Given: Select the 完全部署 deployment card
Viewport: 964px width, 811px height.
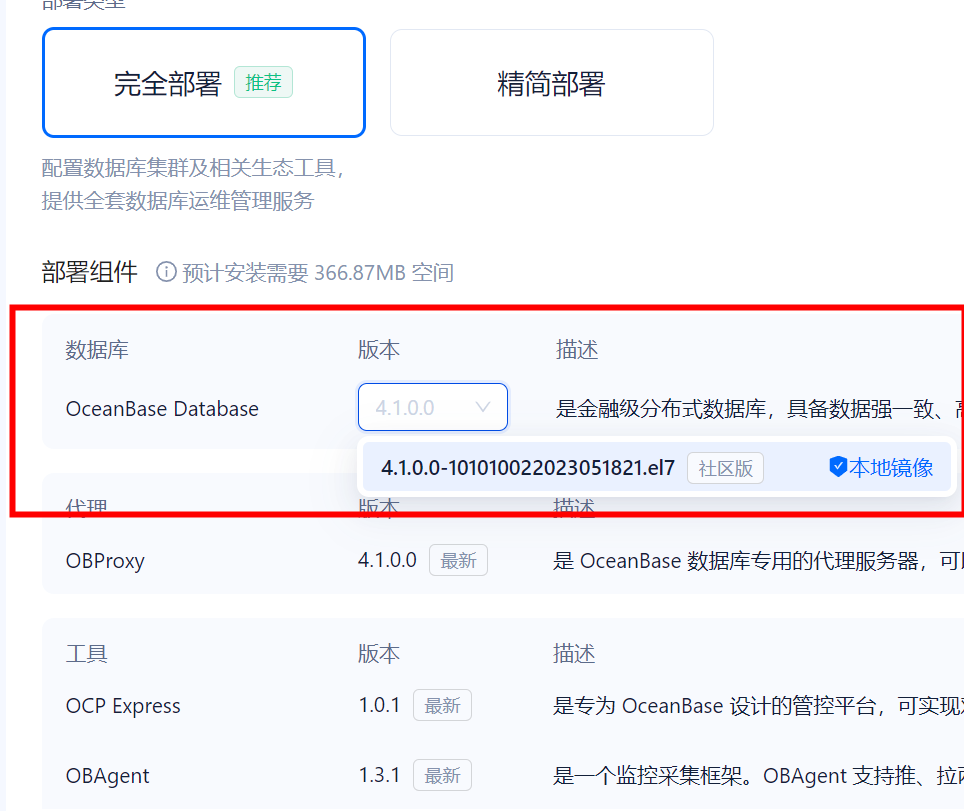Looking at the screenshot, I should point(203,82).
